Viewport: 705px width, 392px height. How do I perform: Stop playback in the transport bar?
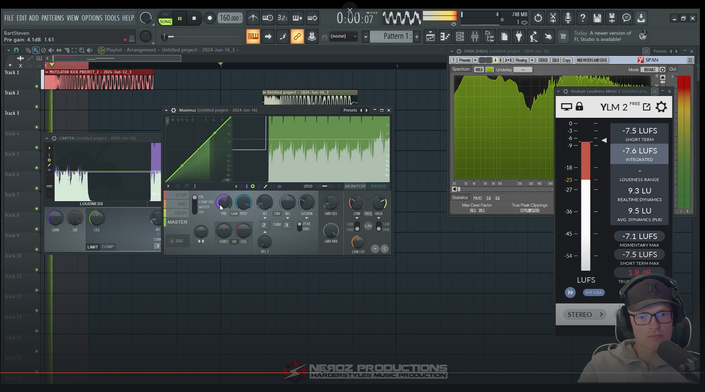194,18
